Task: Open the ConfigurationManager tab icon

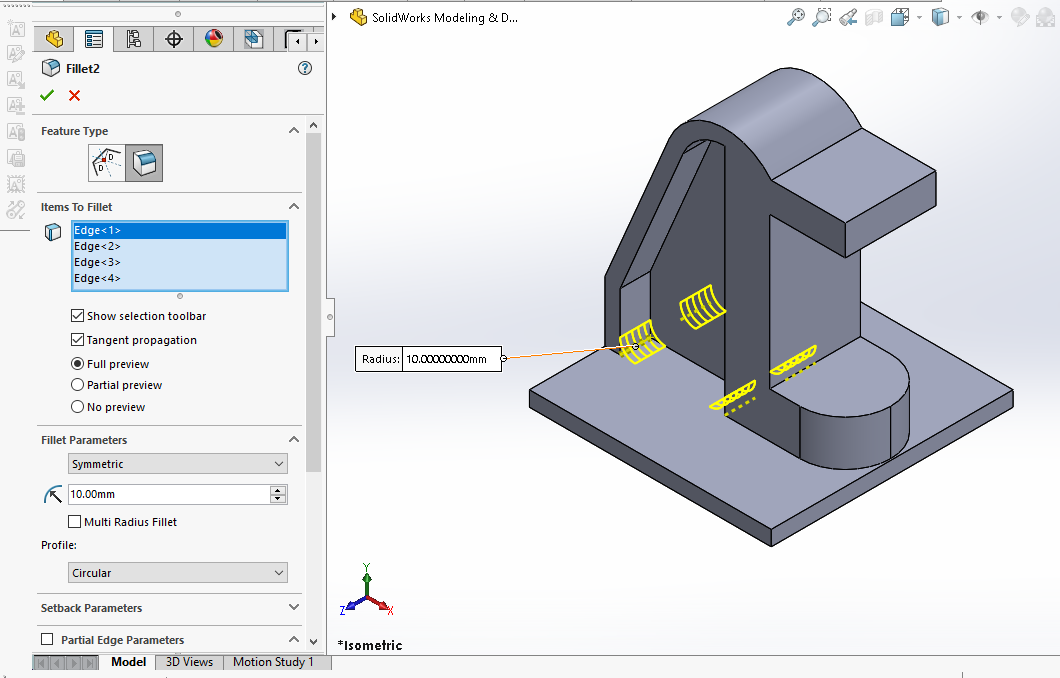Action: coord(133,39)
